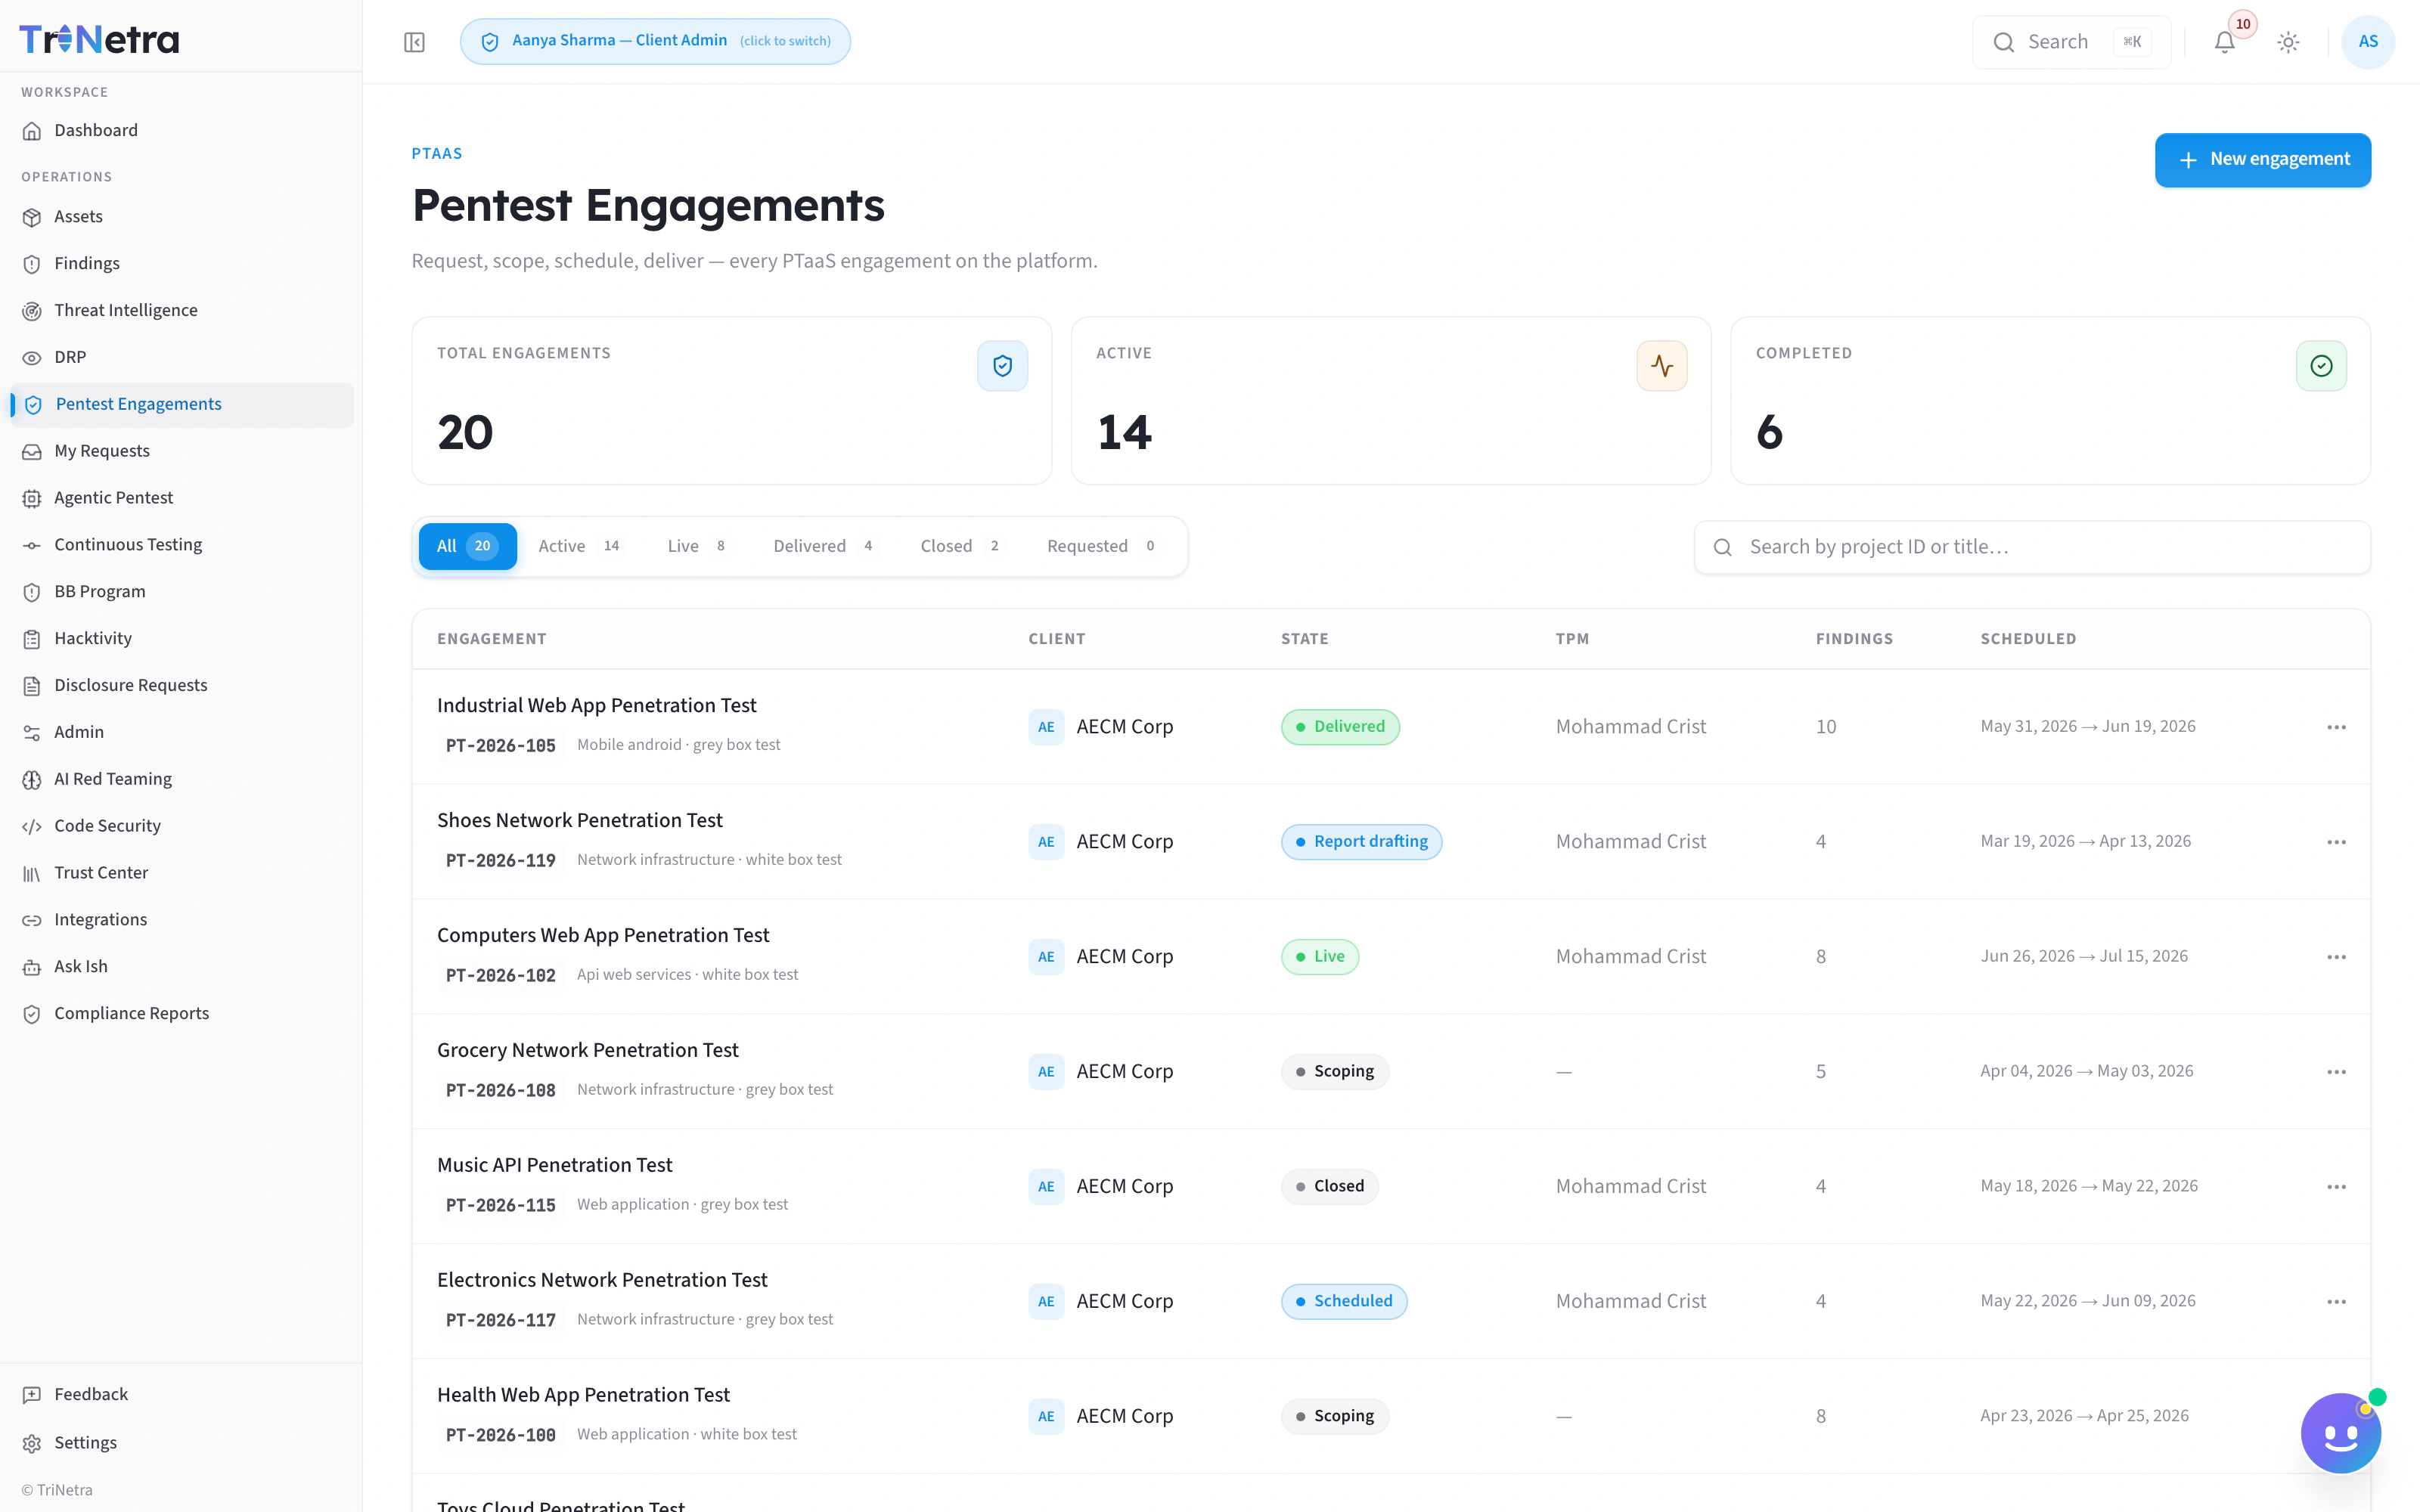Open global Search box
The width and height of the screenshot is (2420, 1512).
click(x=2071, y=42)
